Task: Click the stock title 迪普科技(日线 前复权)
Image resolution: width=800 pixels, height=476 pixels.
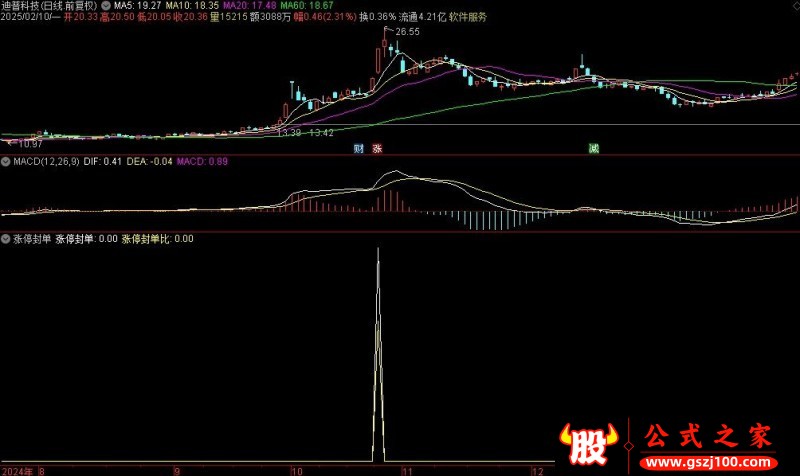Action: [x=49, y=6]
